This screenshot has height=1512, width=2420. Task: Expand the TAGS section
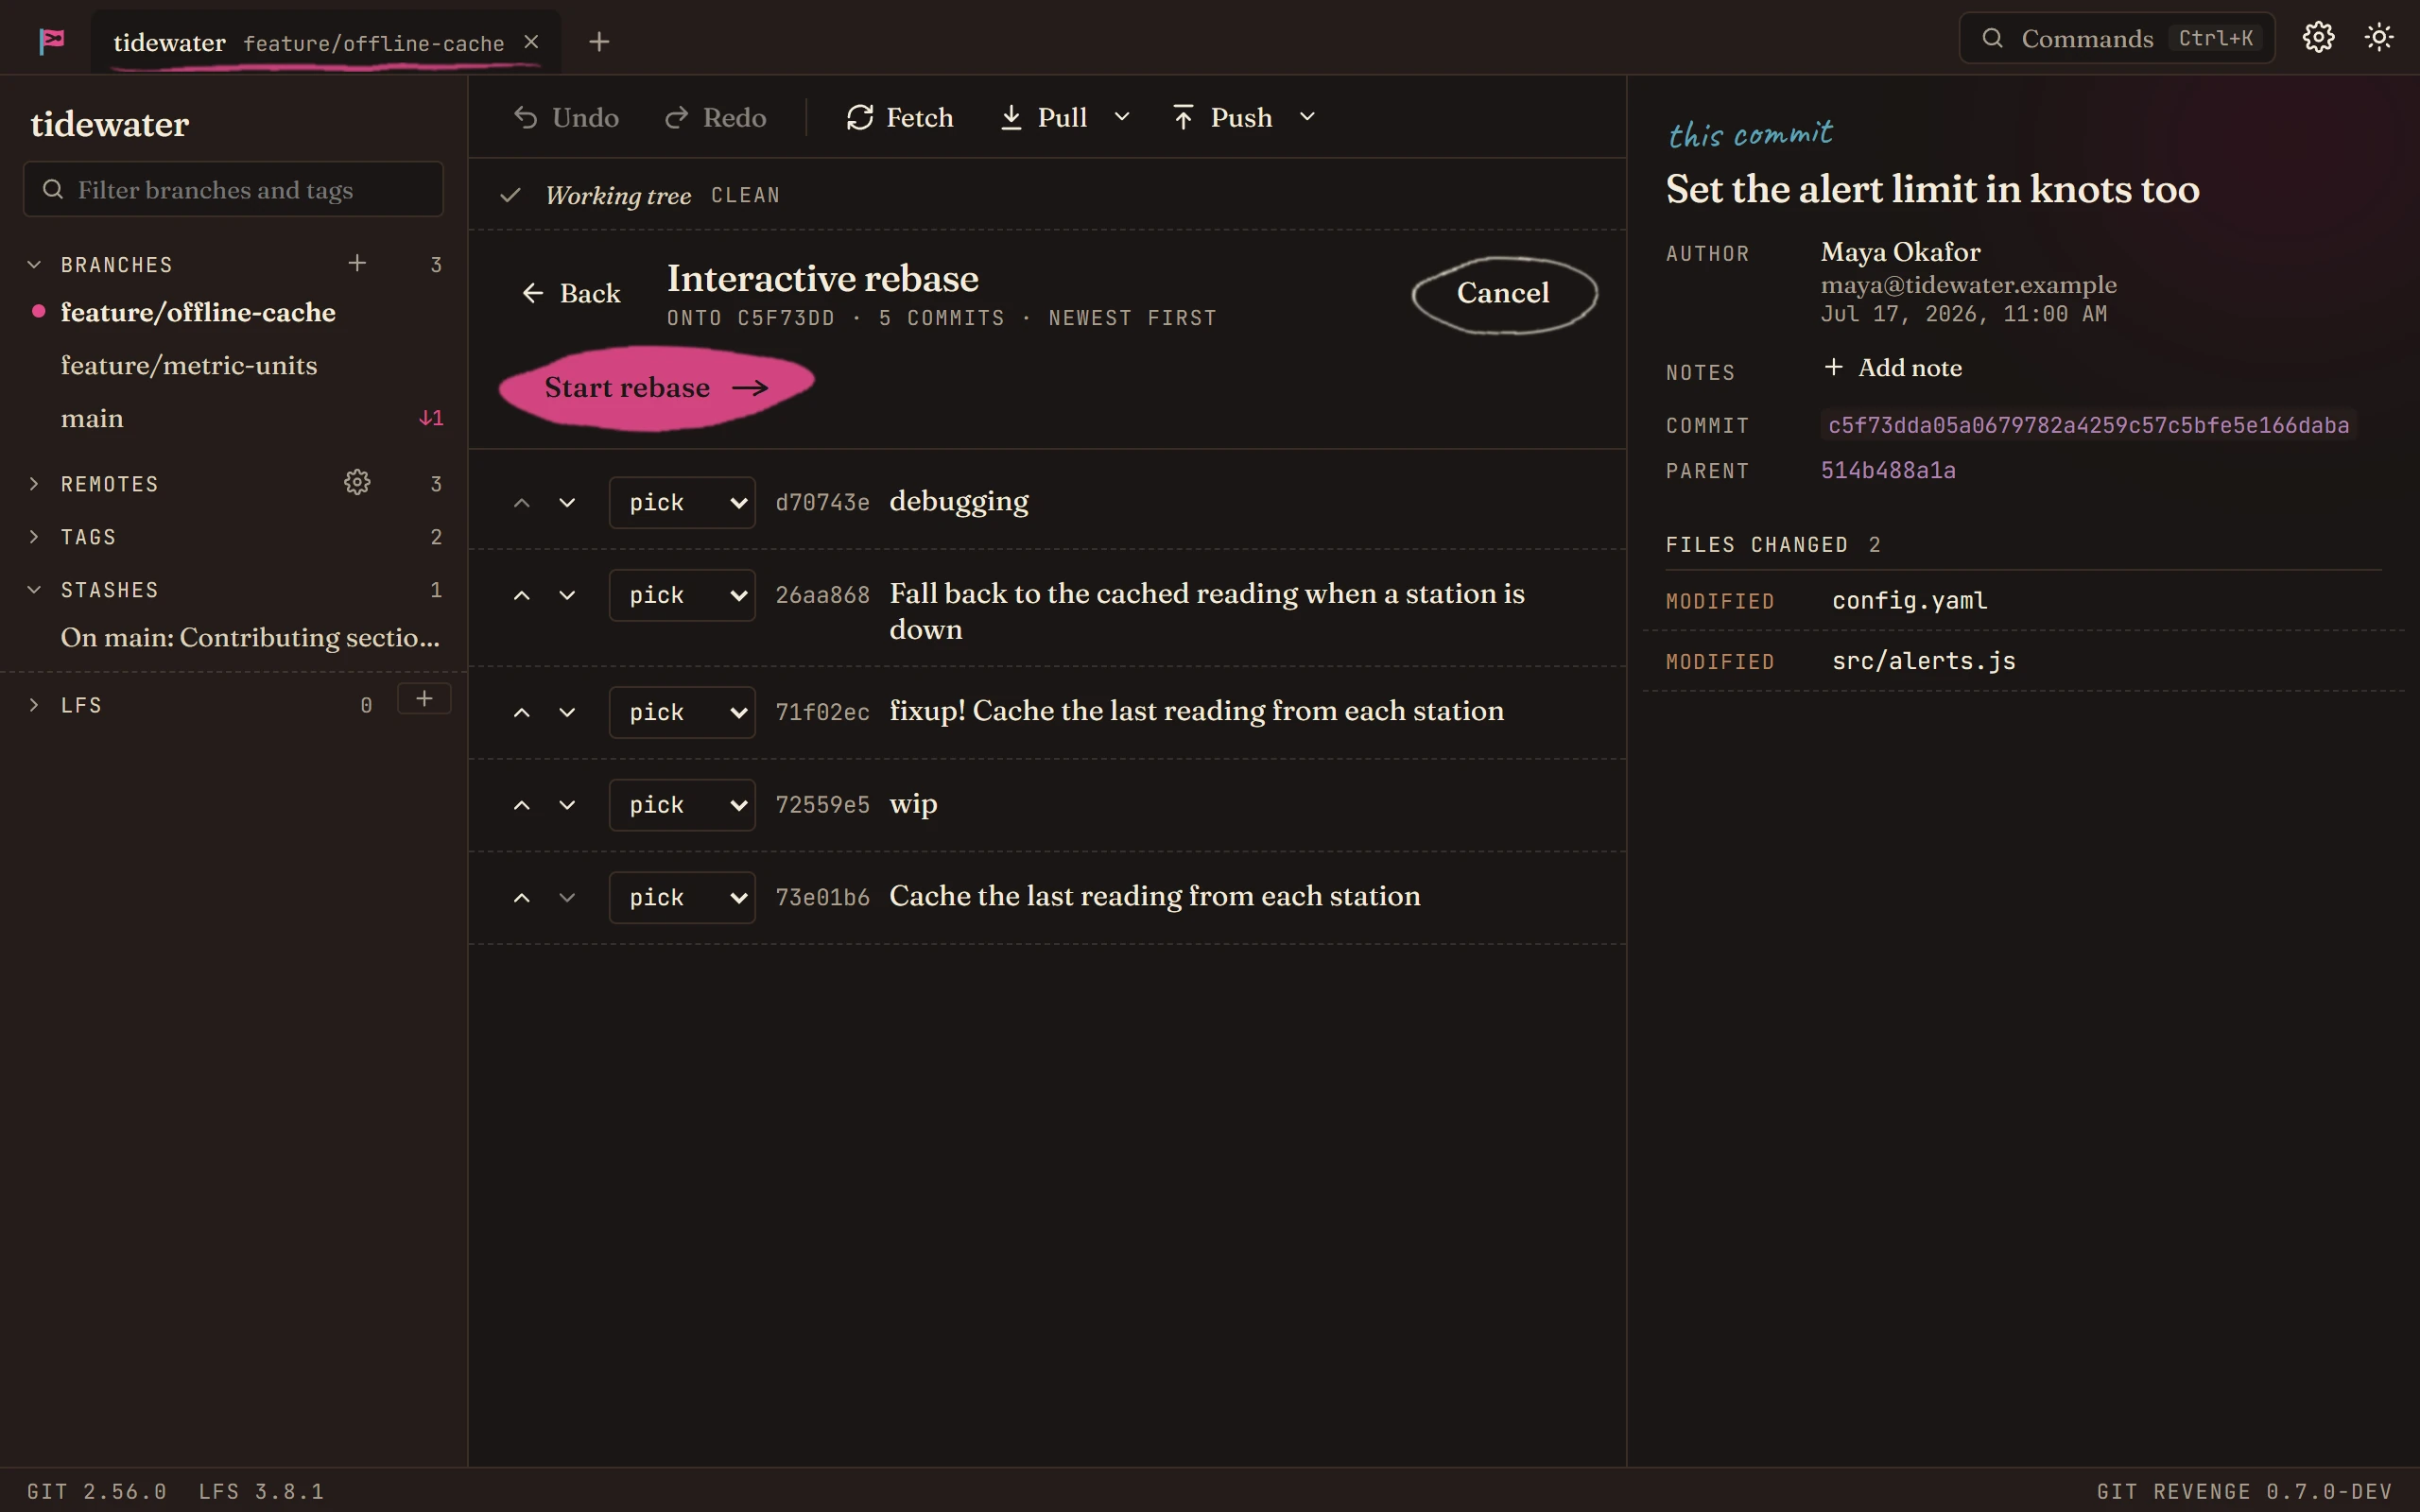[34, 537]
